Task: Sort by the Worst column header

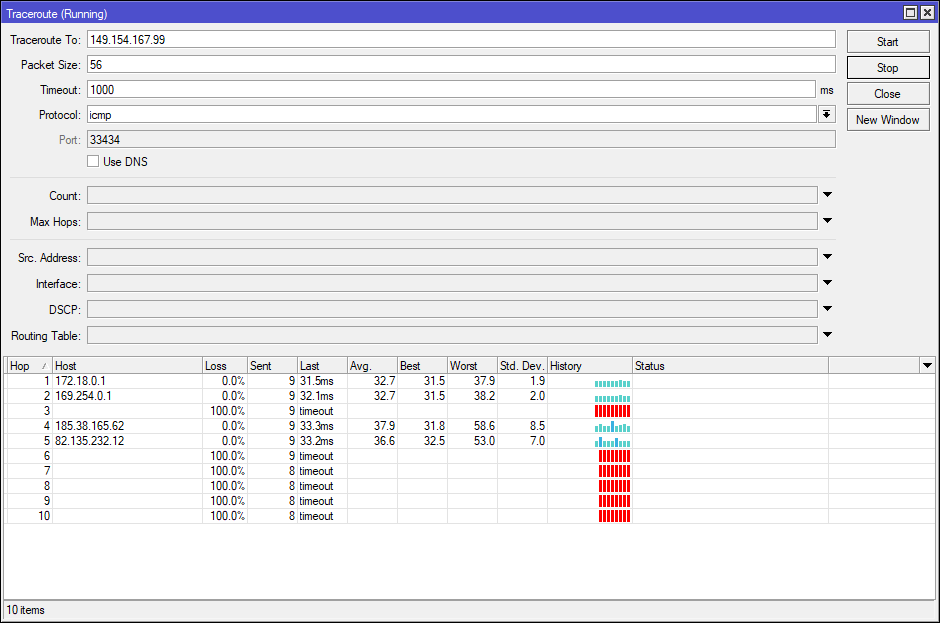Action: [x=472, y=366]
